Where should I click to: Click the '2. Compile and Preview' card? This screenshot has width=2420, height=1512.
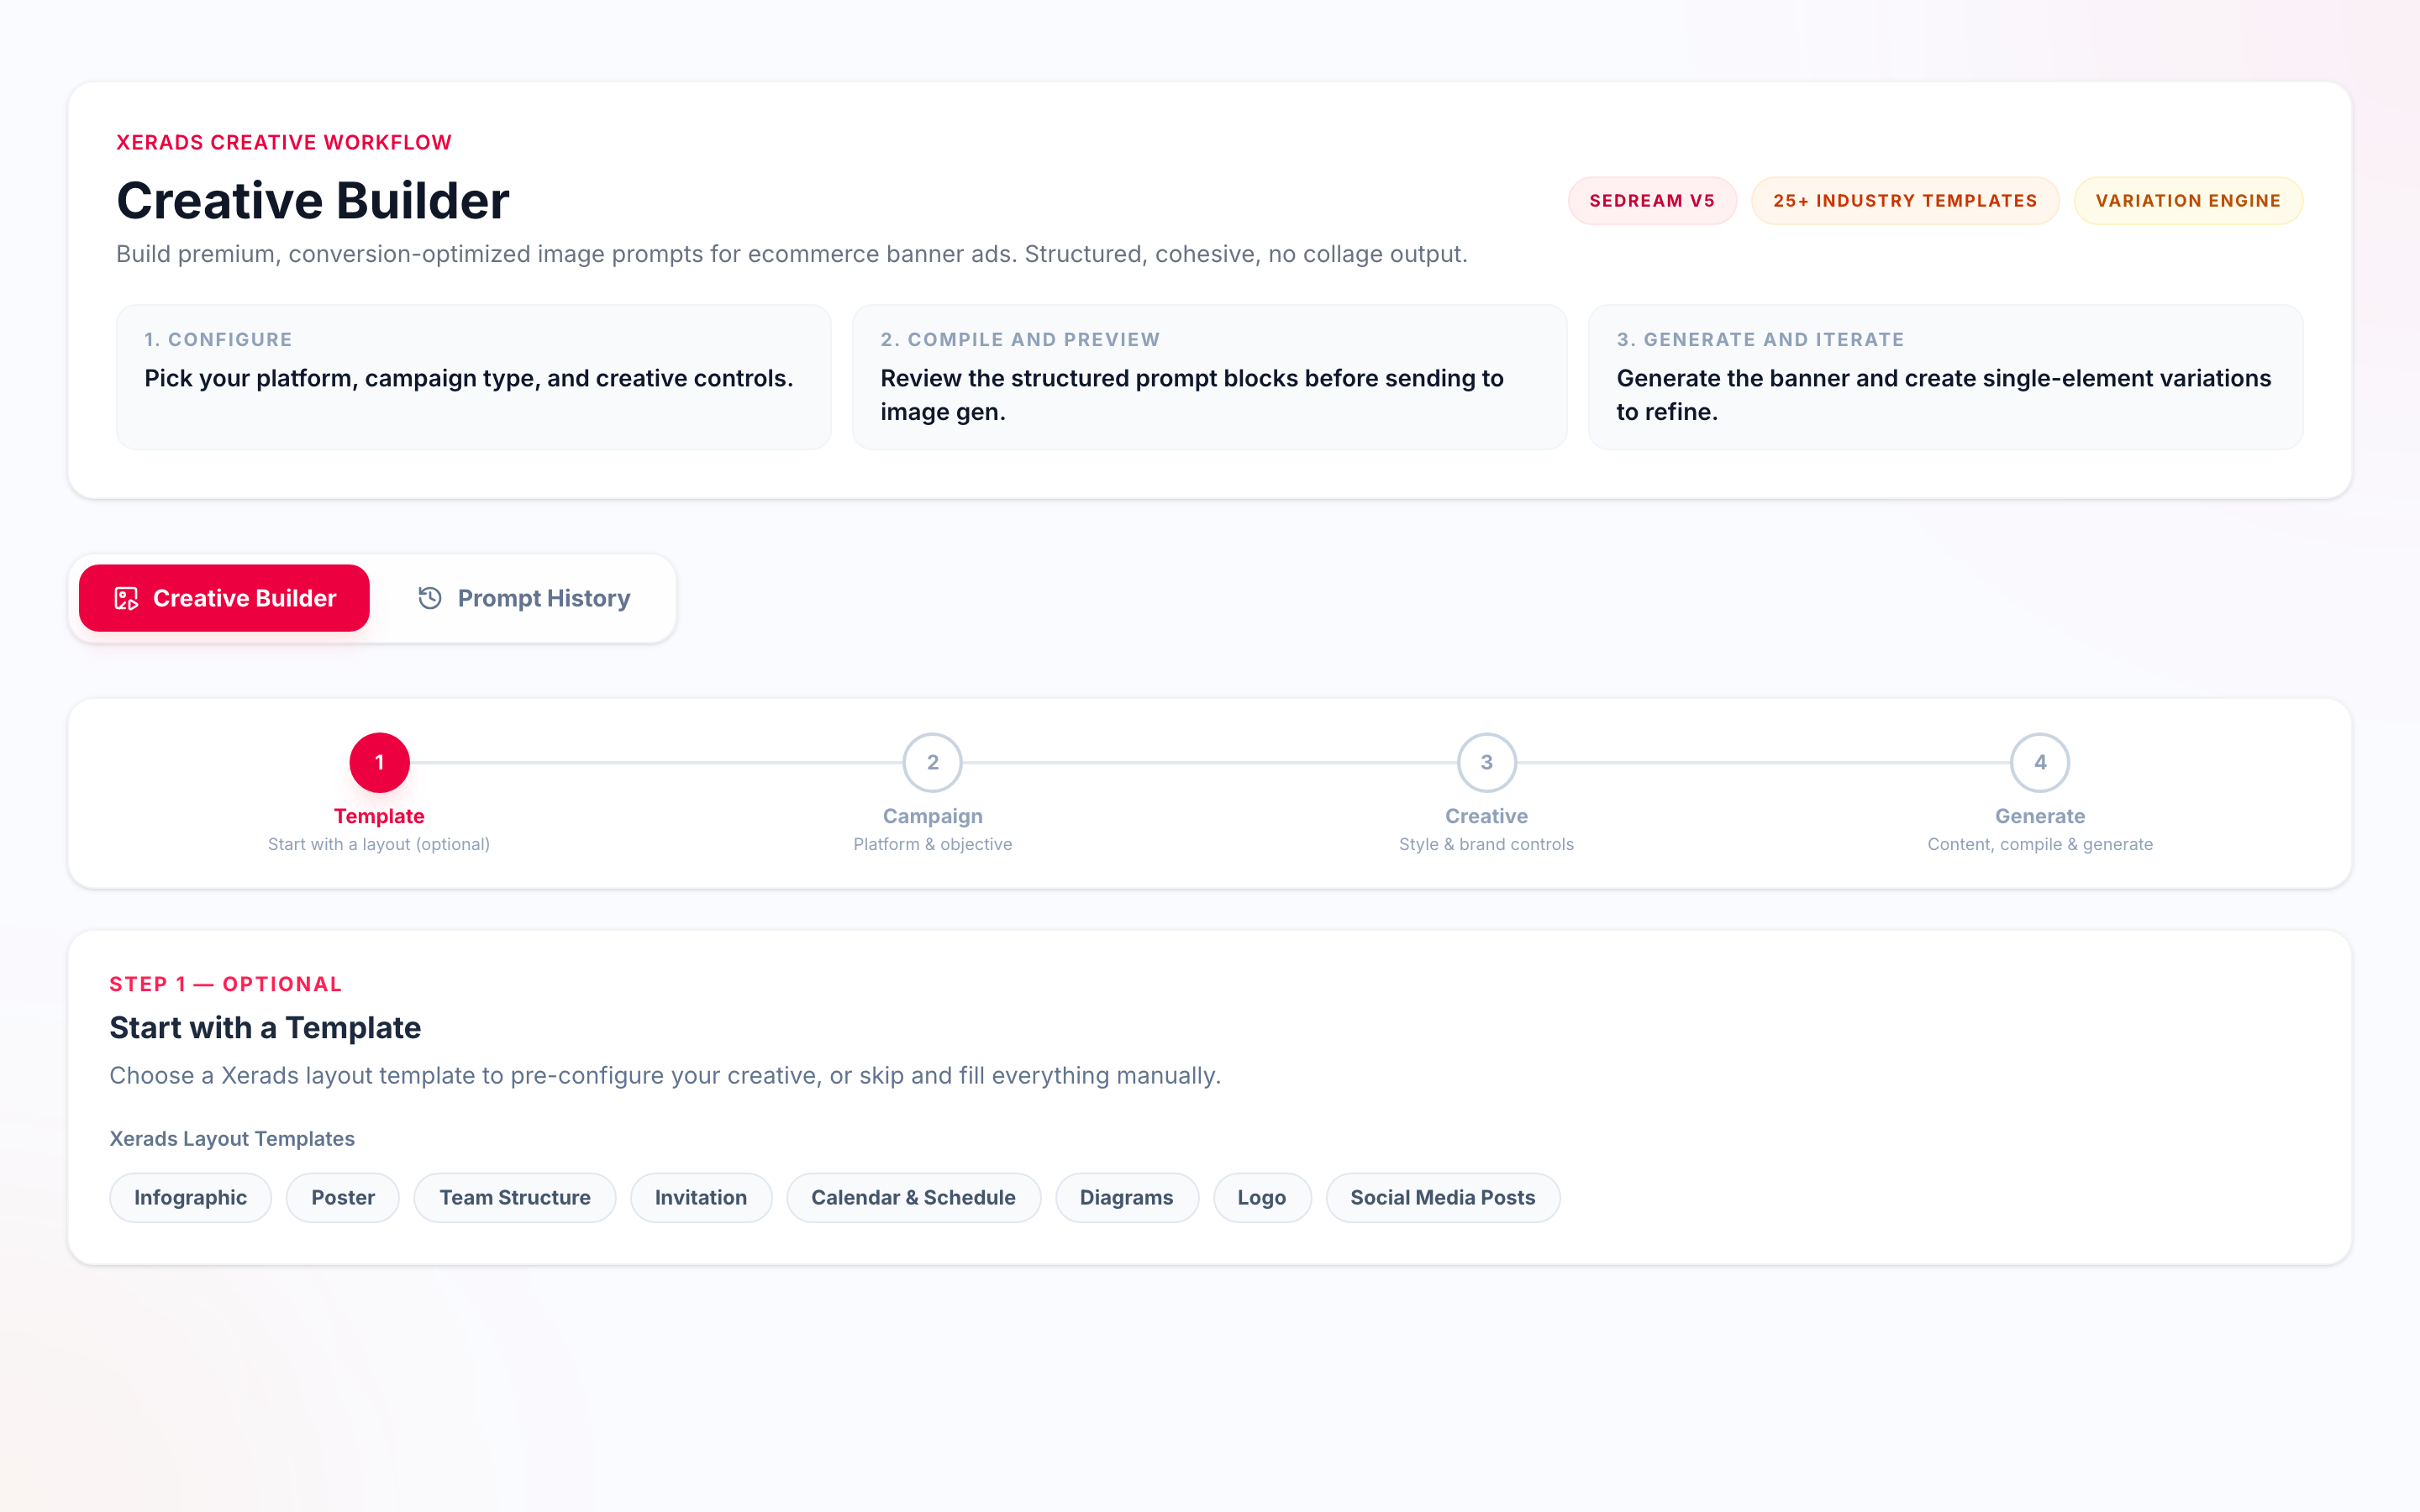pos(1210,377)
